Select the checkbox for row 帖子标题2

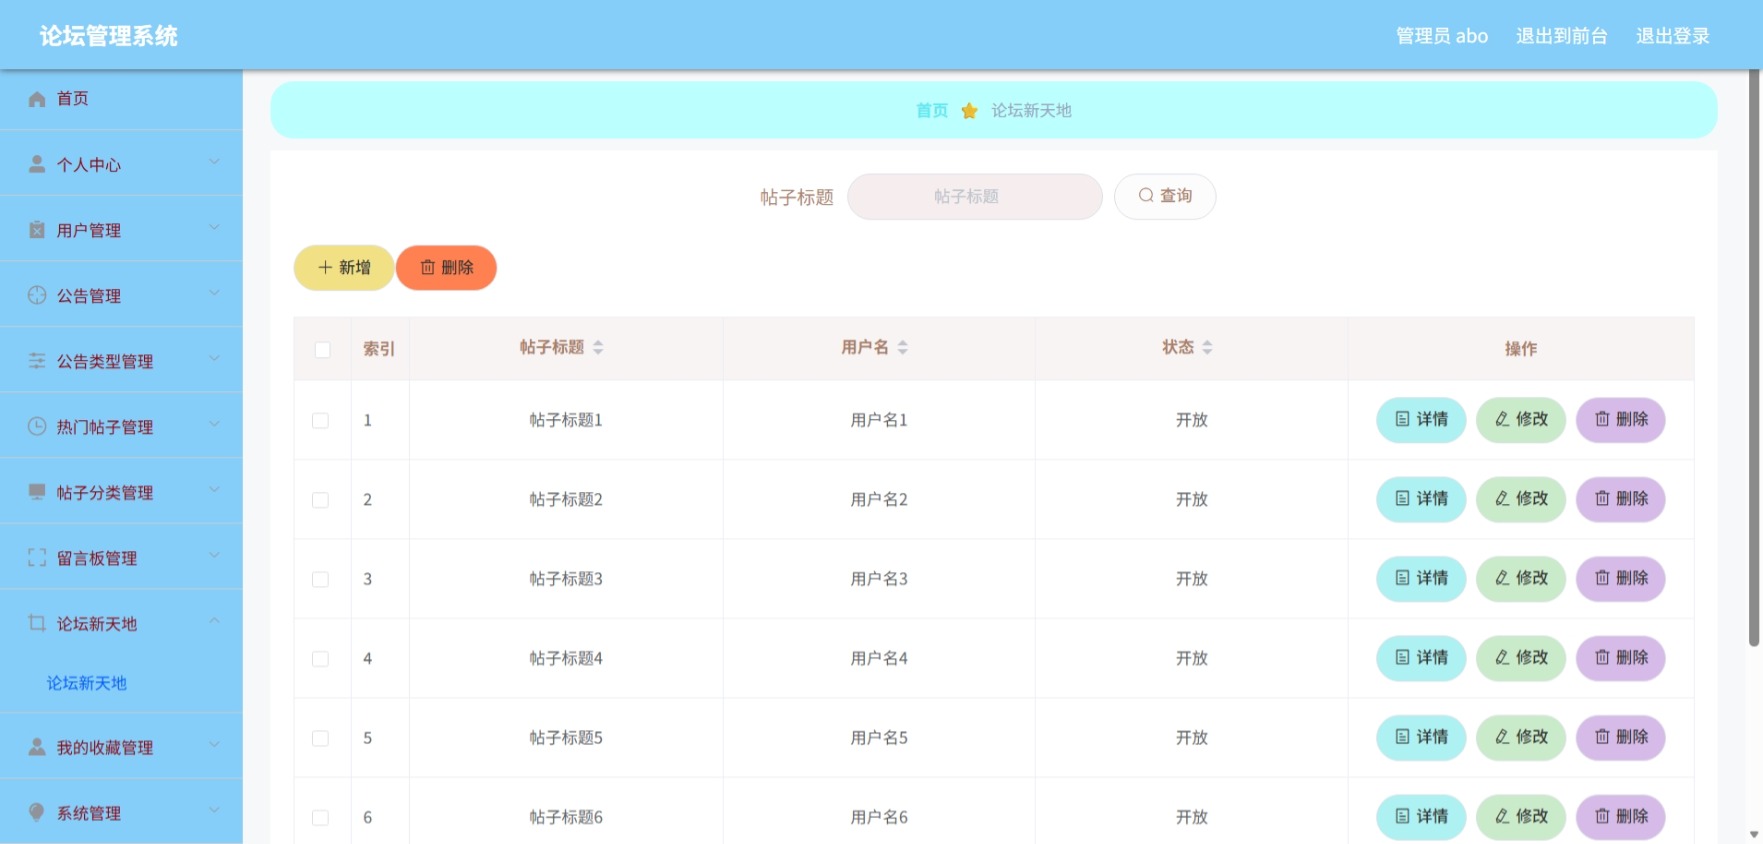[x=321, y=500]
